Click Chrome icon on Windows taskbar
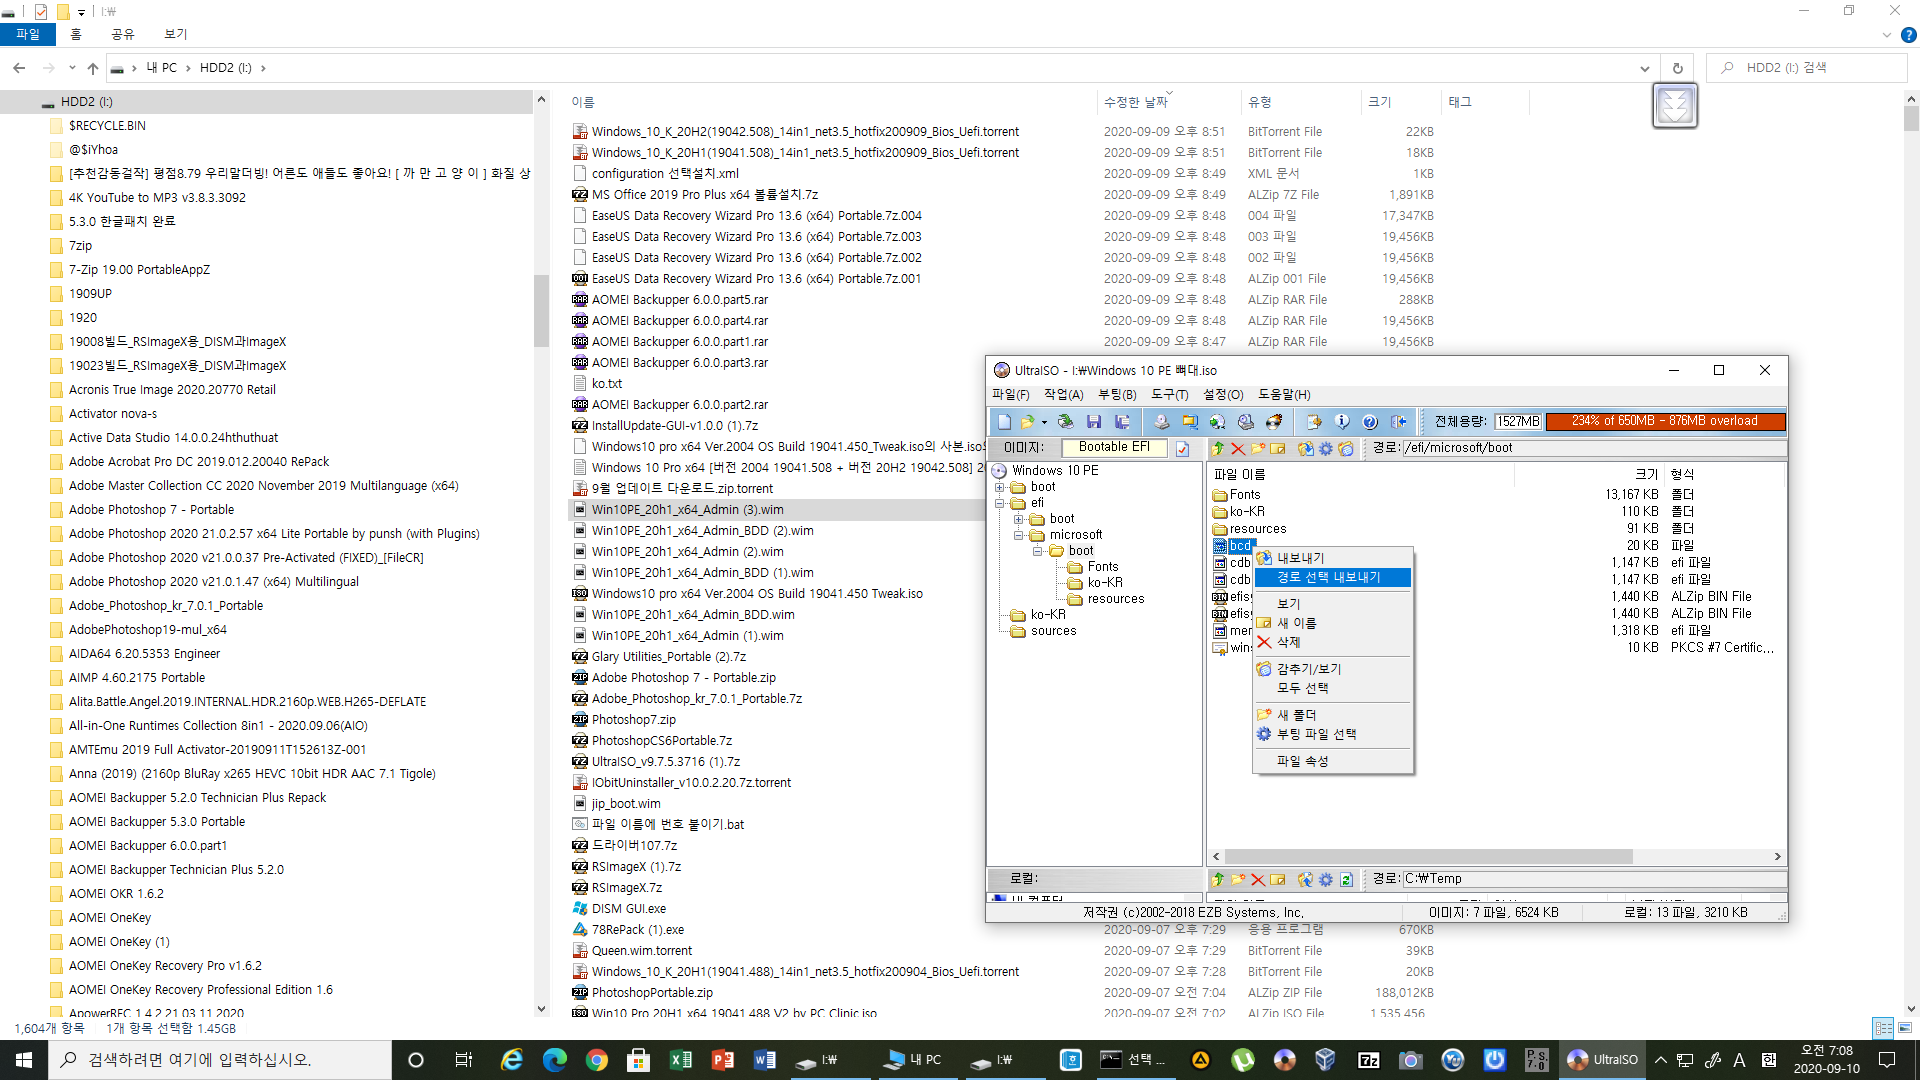This screenshot has height=1080, width=1920. (x=597, y=1060)
